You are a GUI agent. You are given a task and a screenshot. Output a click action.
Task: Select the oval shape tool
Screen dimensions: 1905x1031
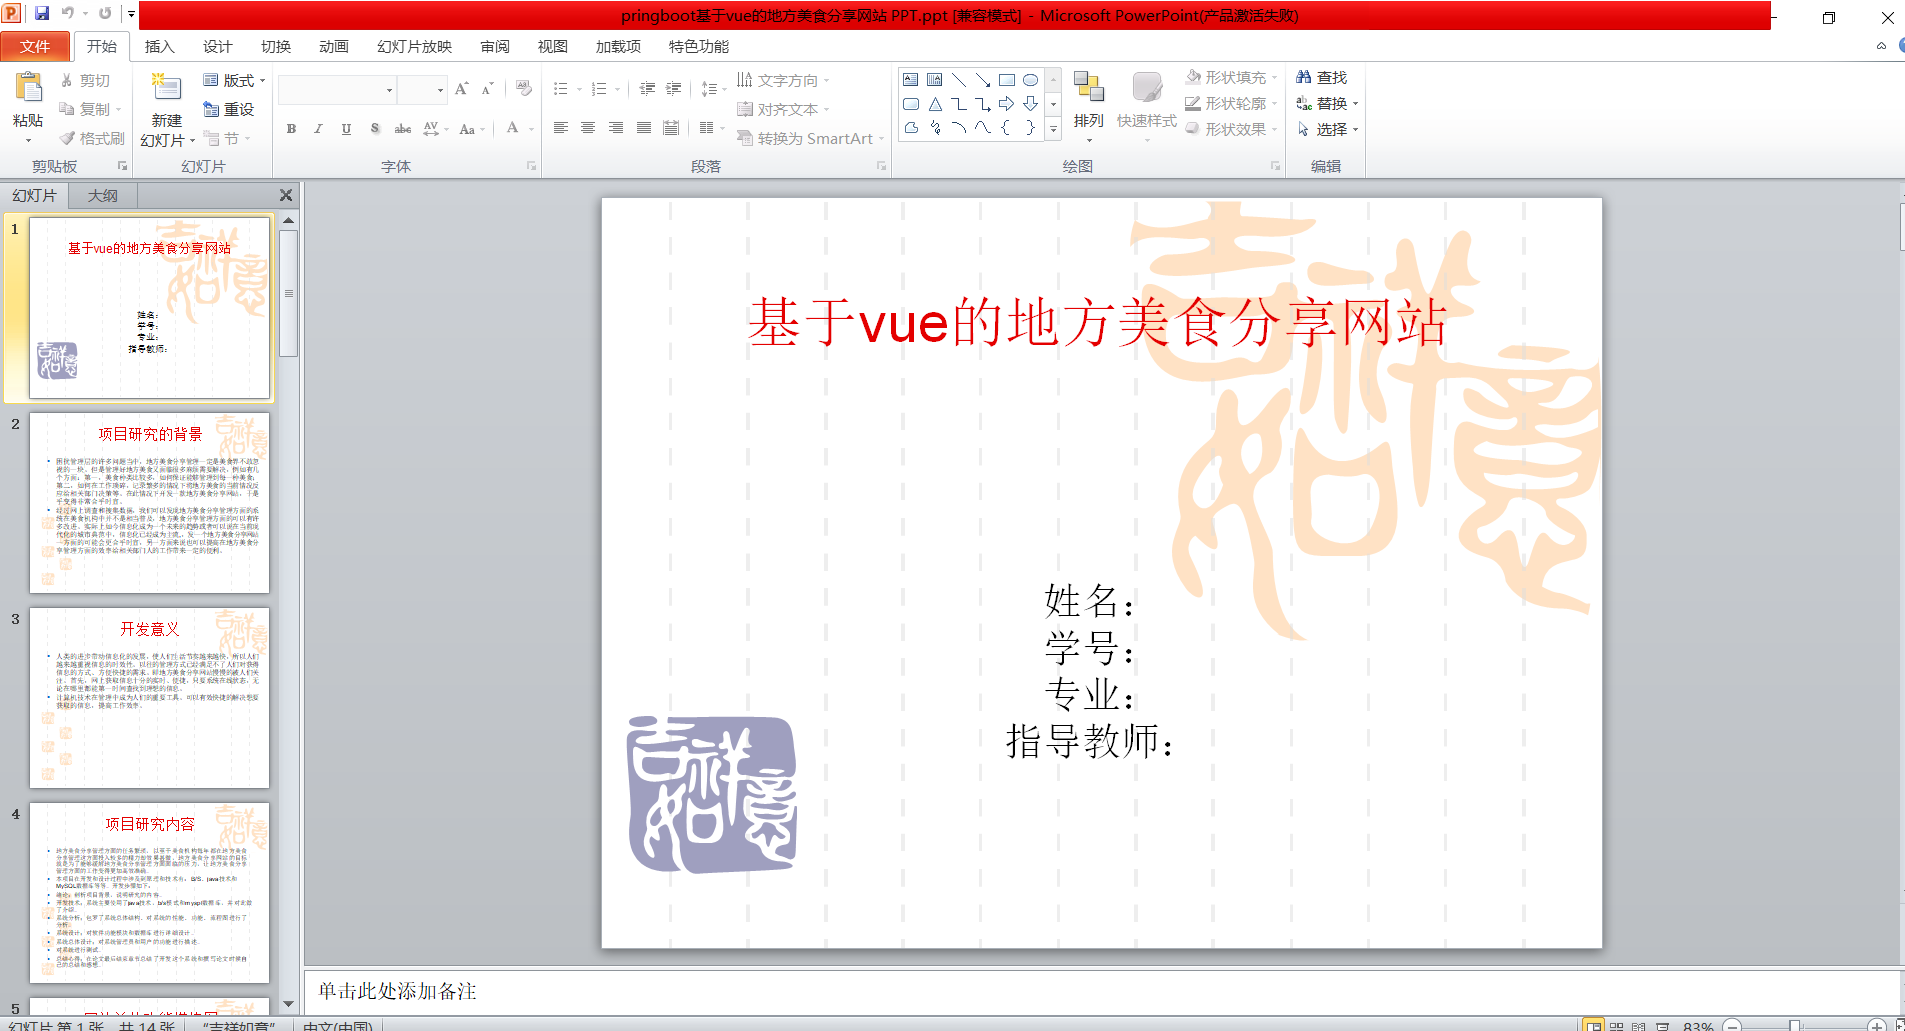point(1030,80)
